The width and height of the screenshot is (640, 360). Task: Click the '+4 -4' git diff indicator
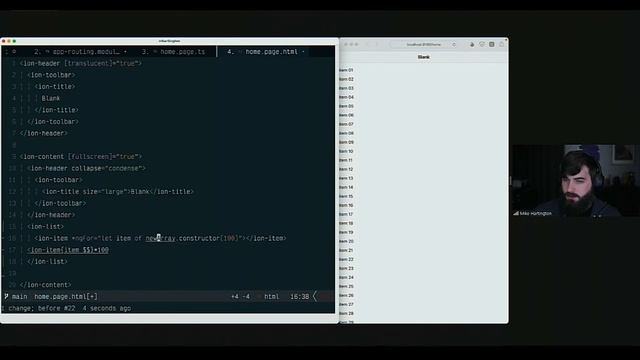[x=240, y=297]
